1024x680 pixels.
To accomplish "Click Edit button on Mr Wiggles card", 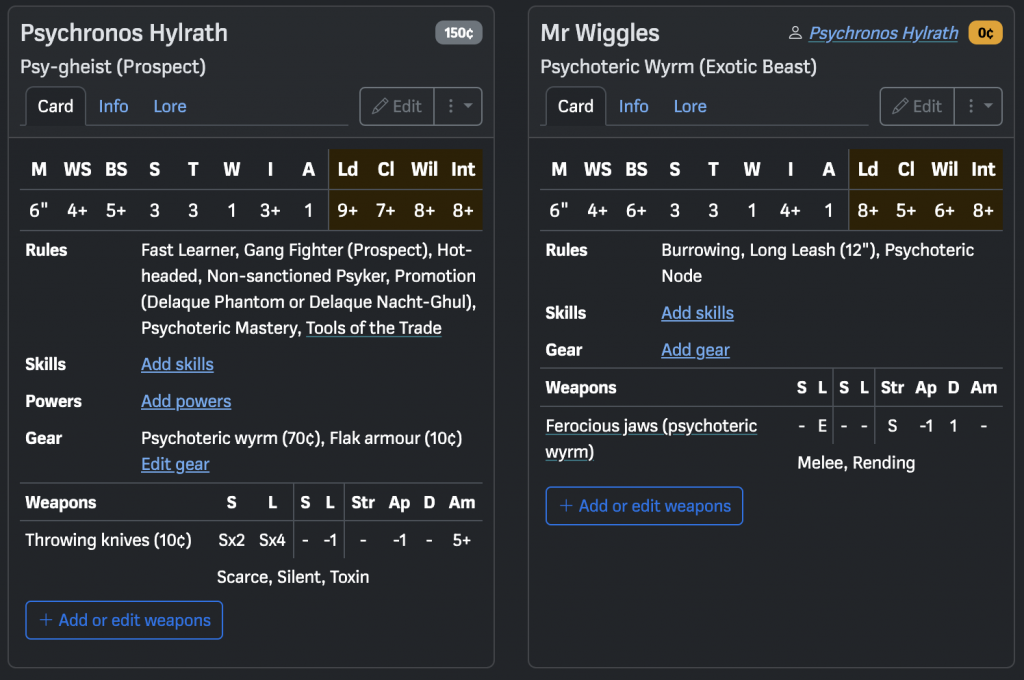I will click(x=917, y=106).
